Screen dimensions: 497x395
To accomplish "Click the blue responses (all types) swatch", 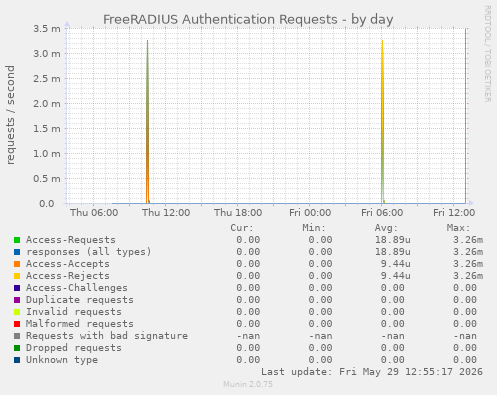I will tap(17, 252).
